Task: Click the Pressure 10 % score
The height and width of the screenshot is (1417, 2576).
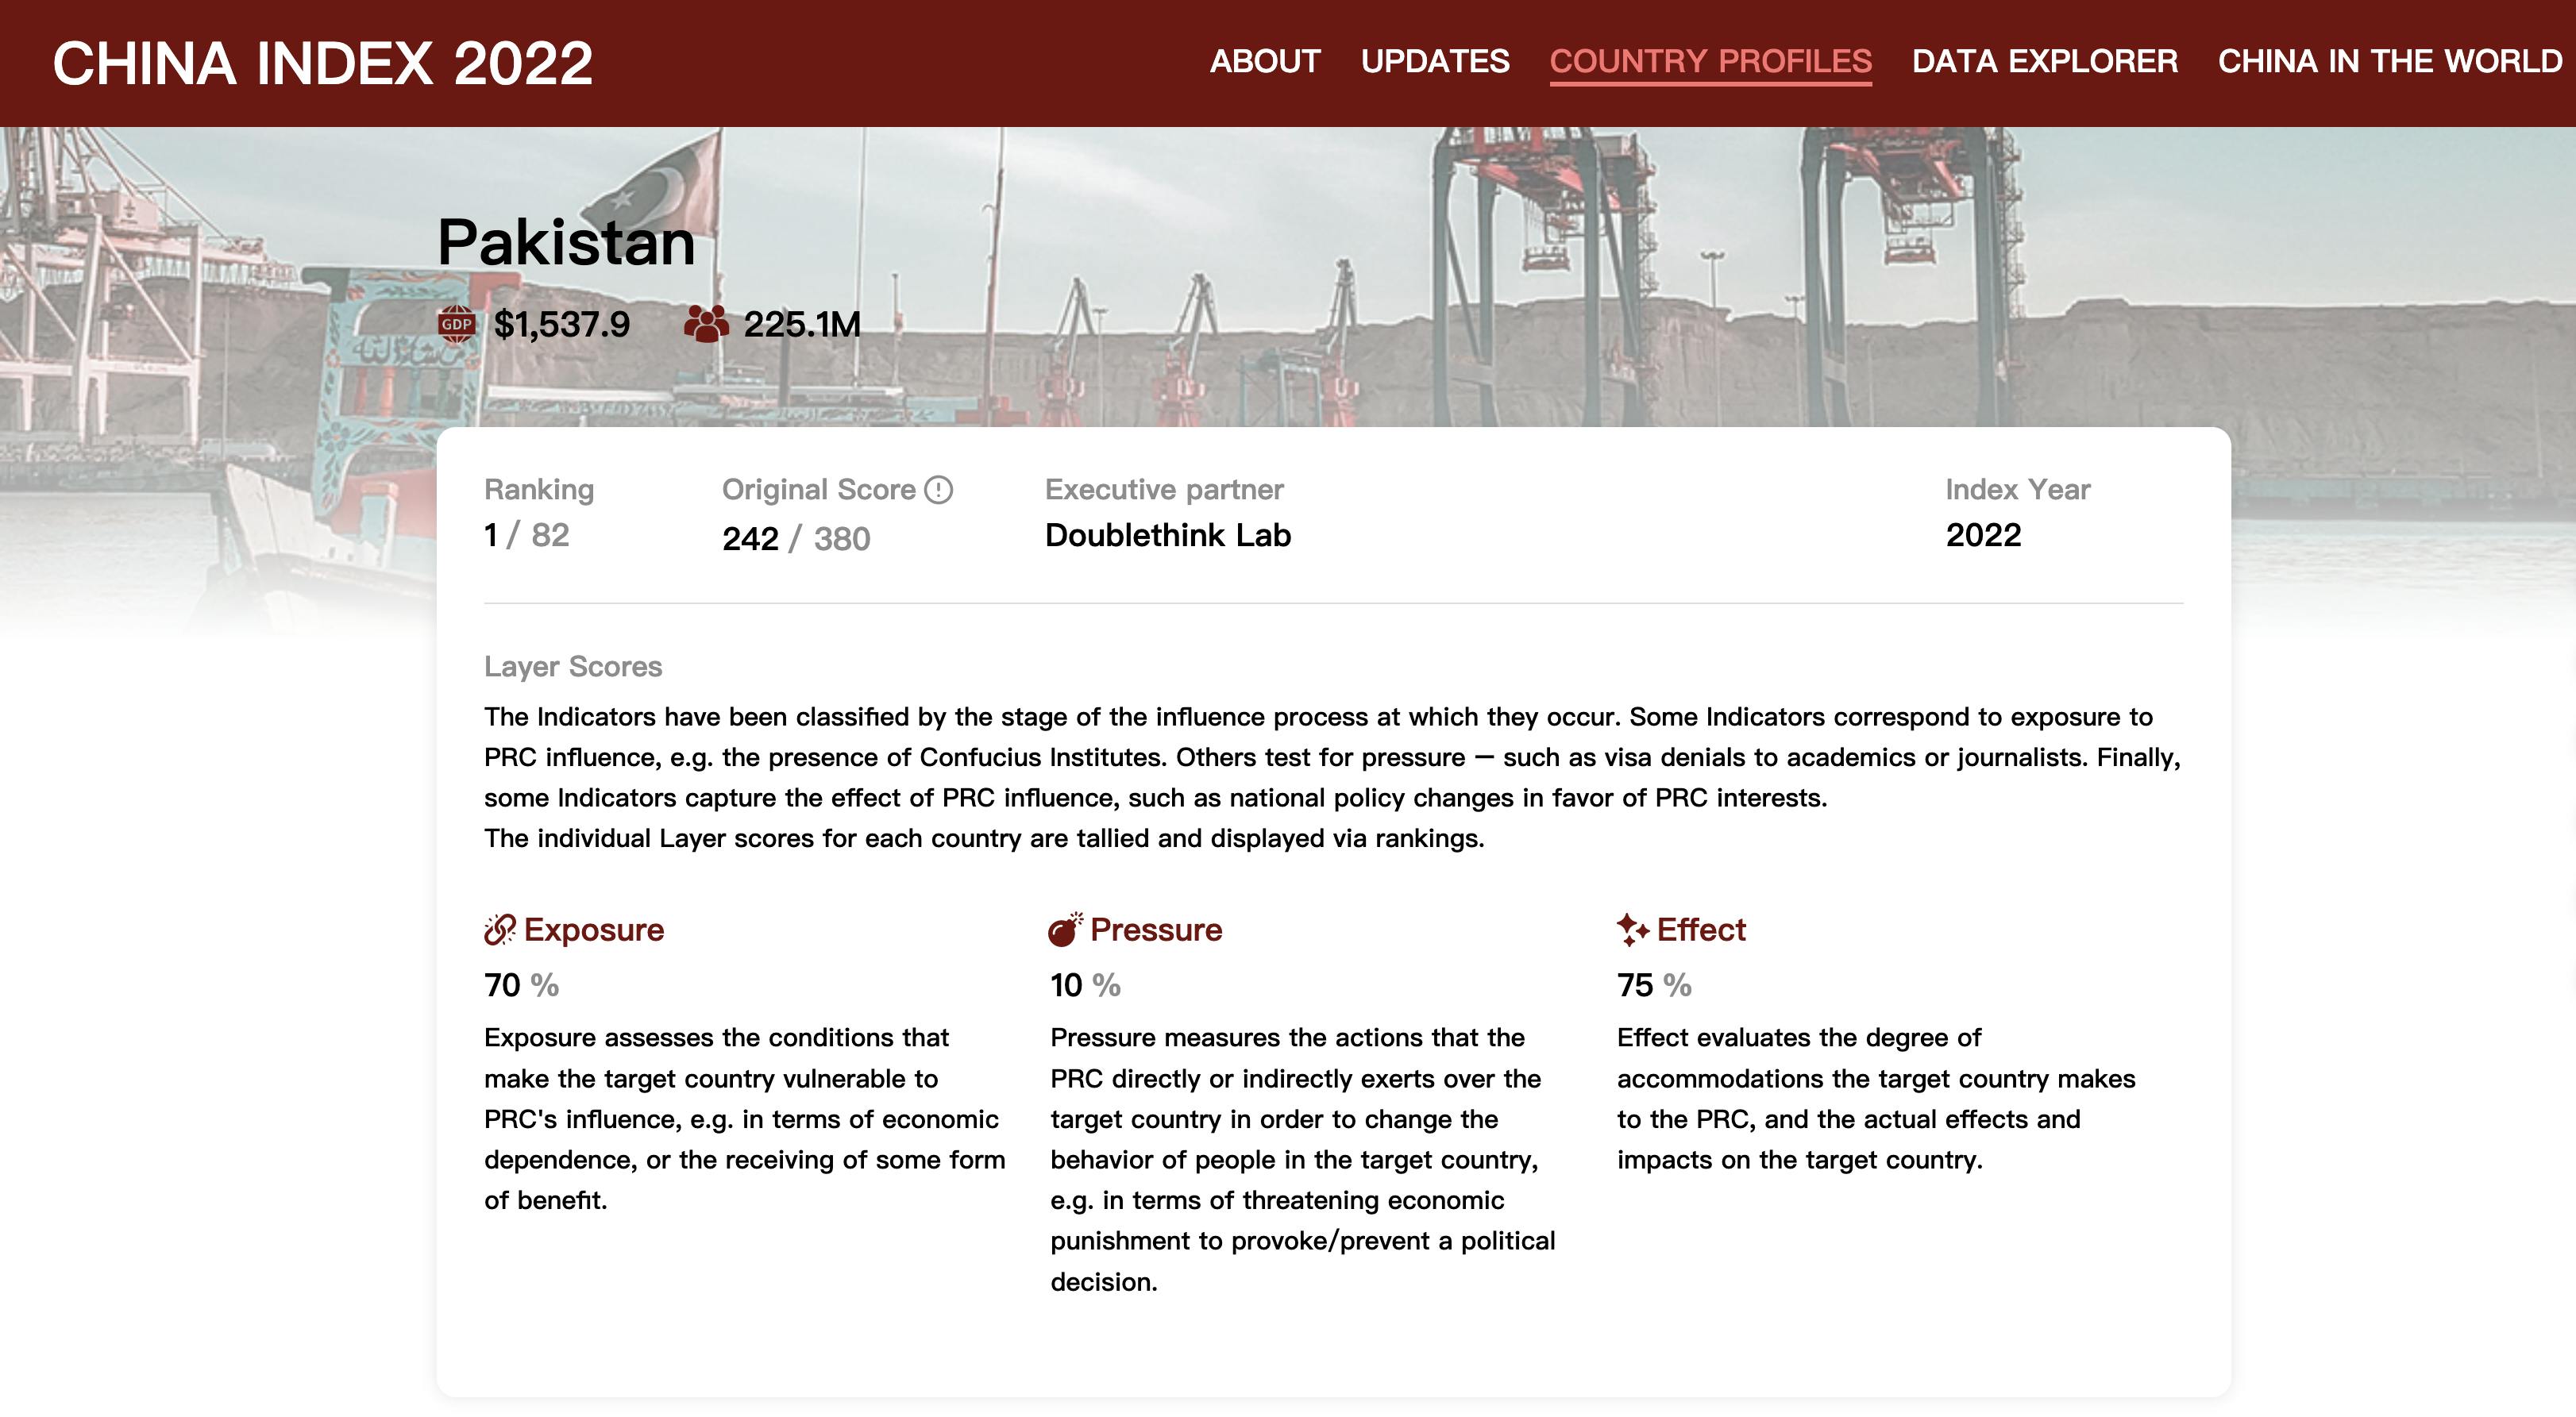Action: click(x=1085, y=985)
